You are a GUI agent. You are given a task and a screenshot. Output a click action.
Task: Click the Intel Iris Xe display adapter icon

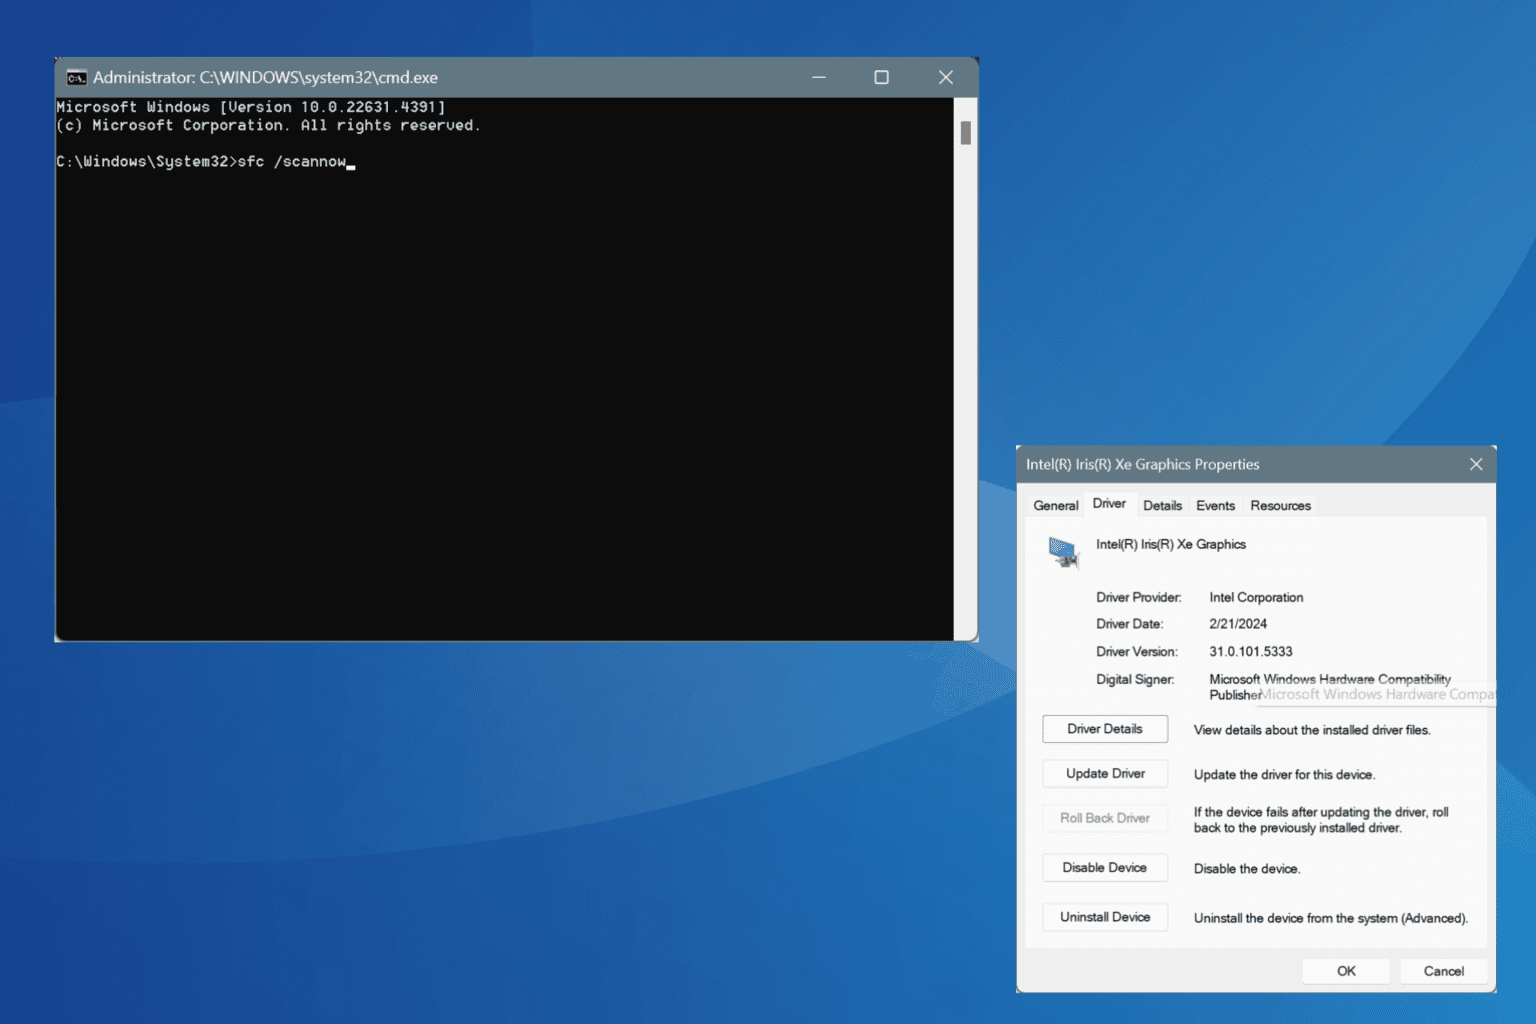[1063, 552]
